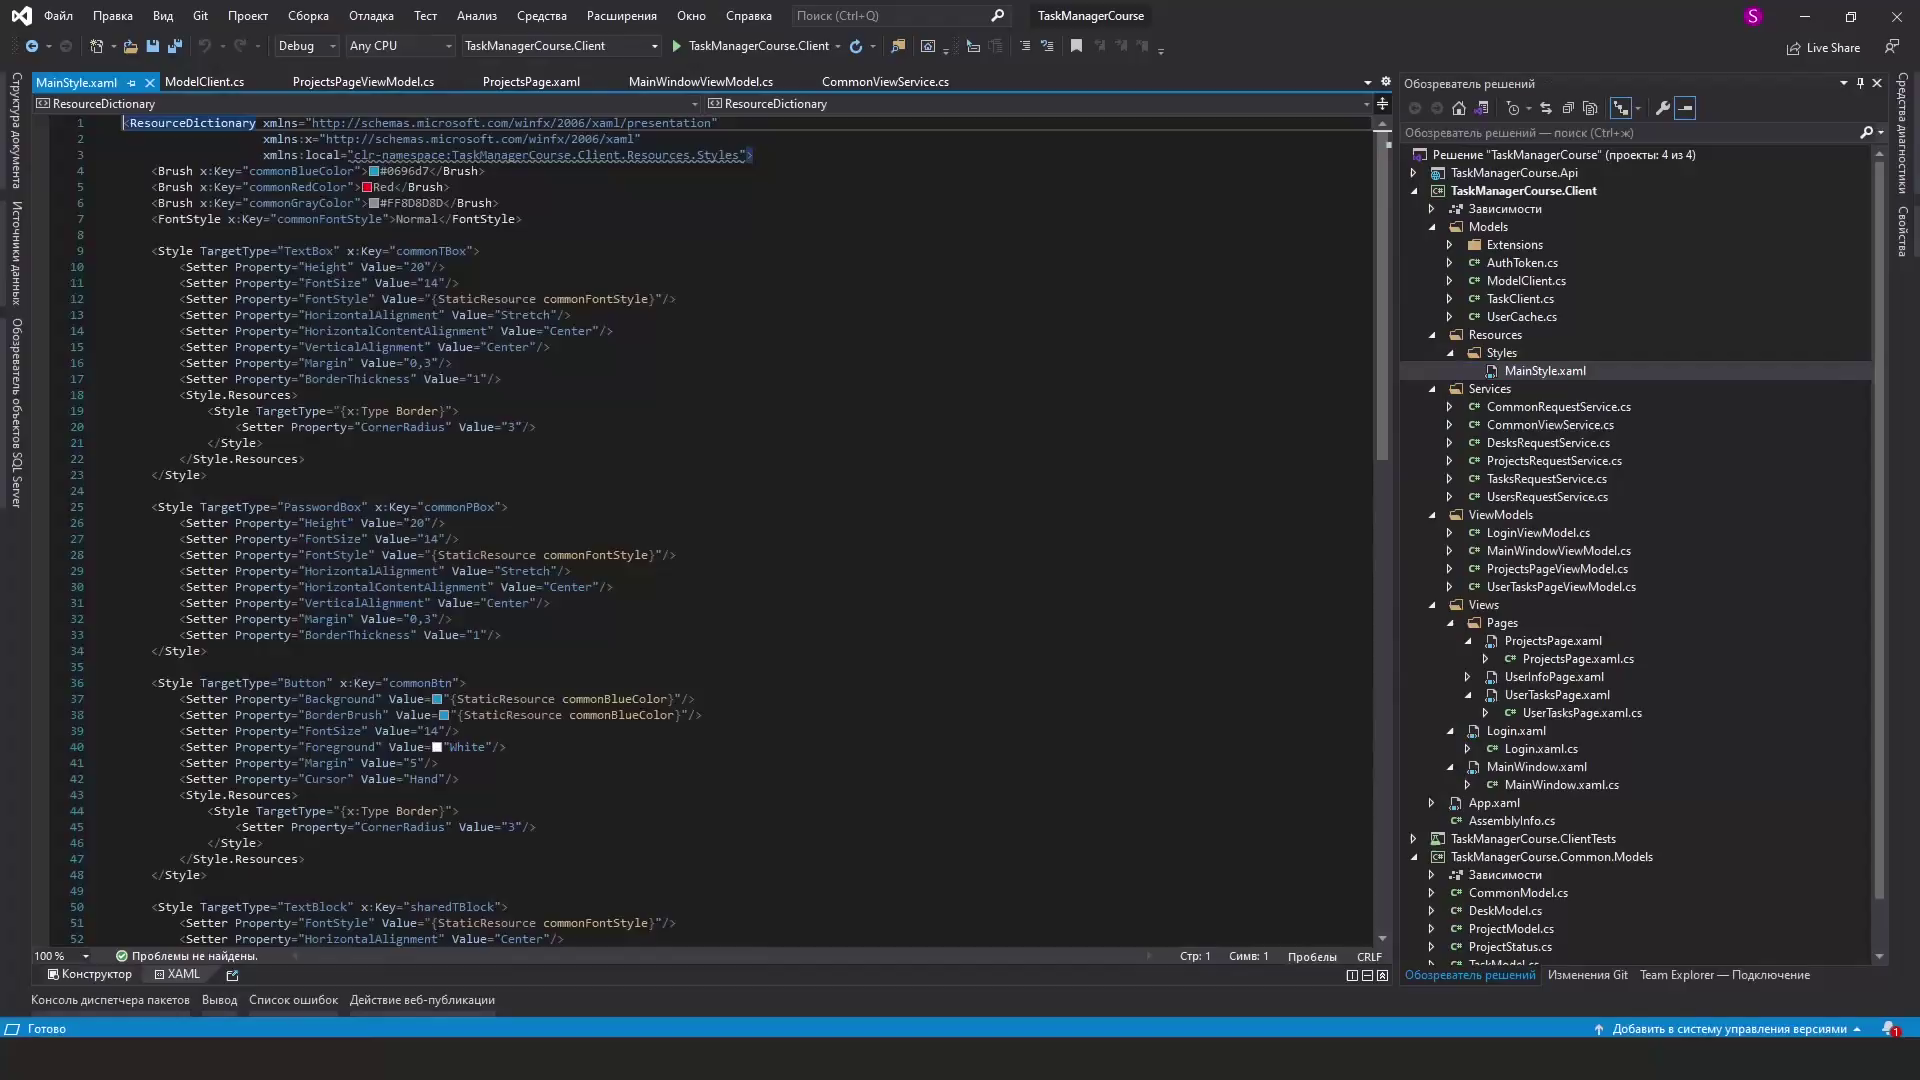Open the Вывод output panel
1920x1080 pixels.
coord(219,1000)
